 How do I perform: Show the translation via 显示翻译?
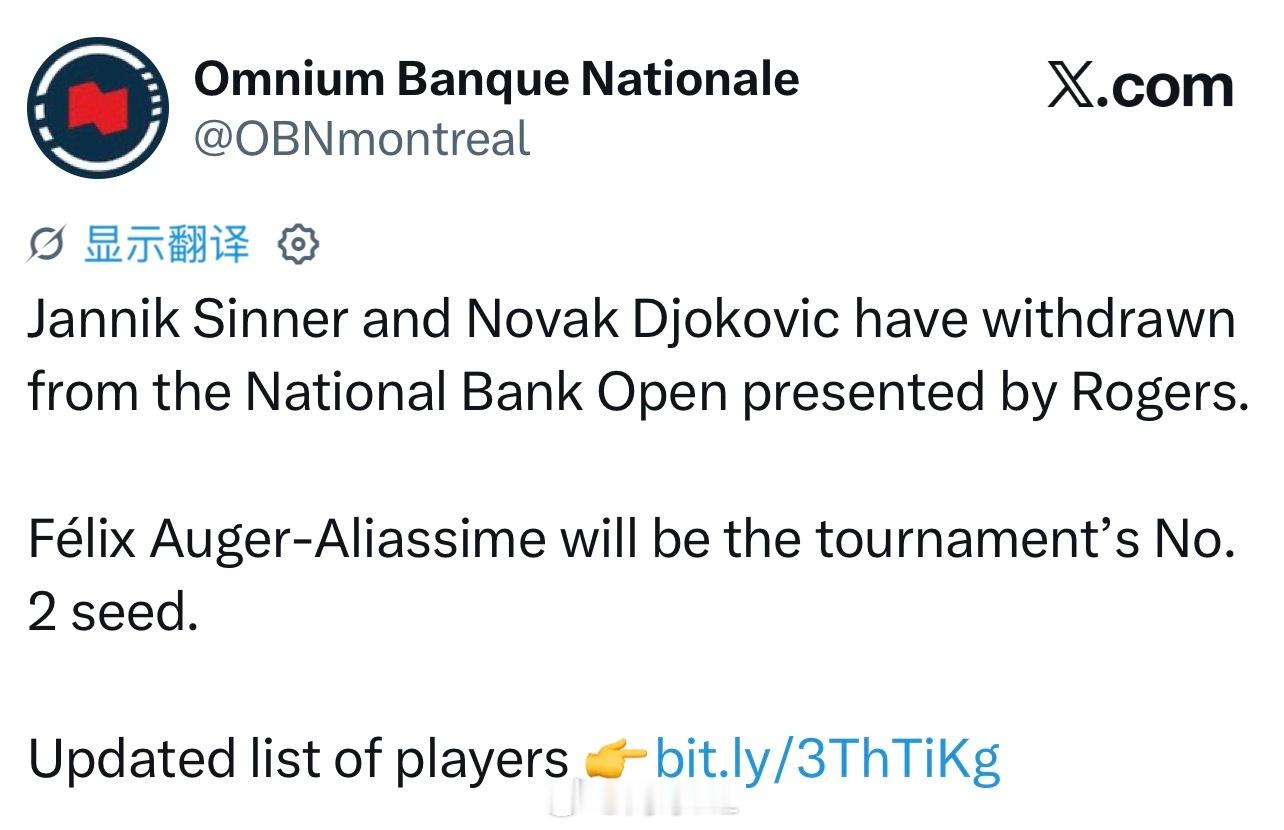(x=166, y=244)
